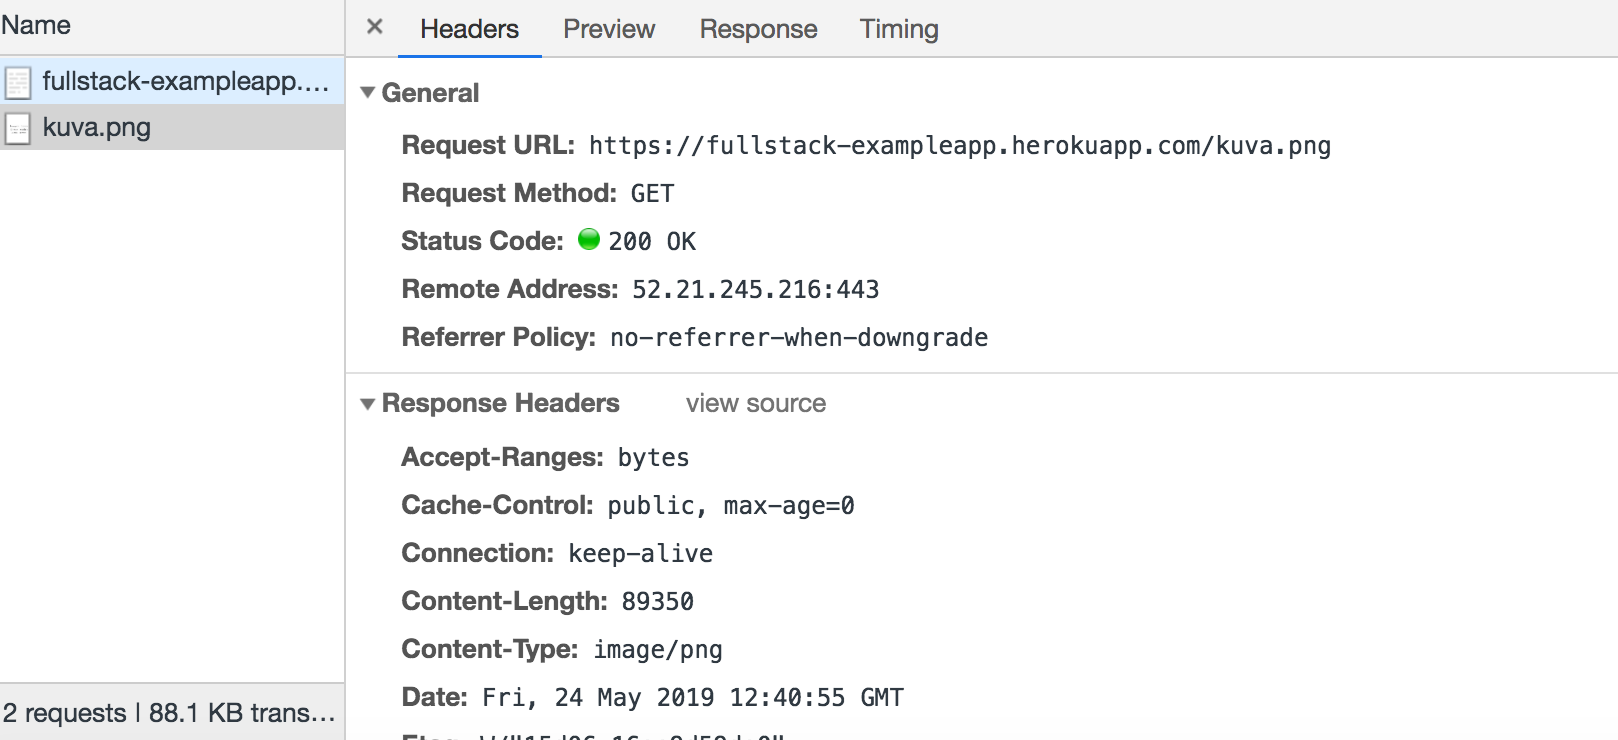Switch to the Preview tab

click(609, 29)
